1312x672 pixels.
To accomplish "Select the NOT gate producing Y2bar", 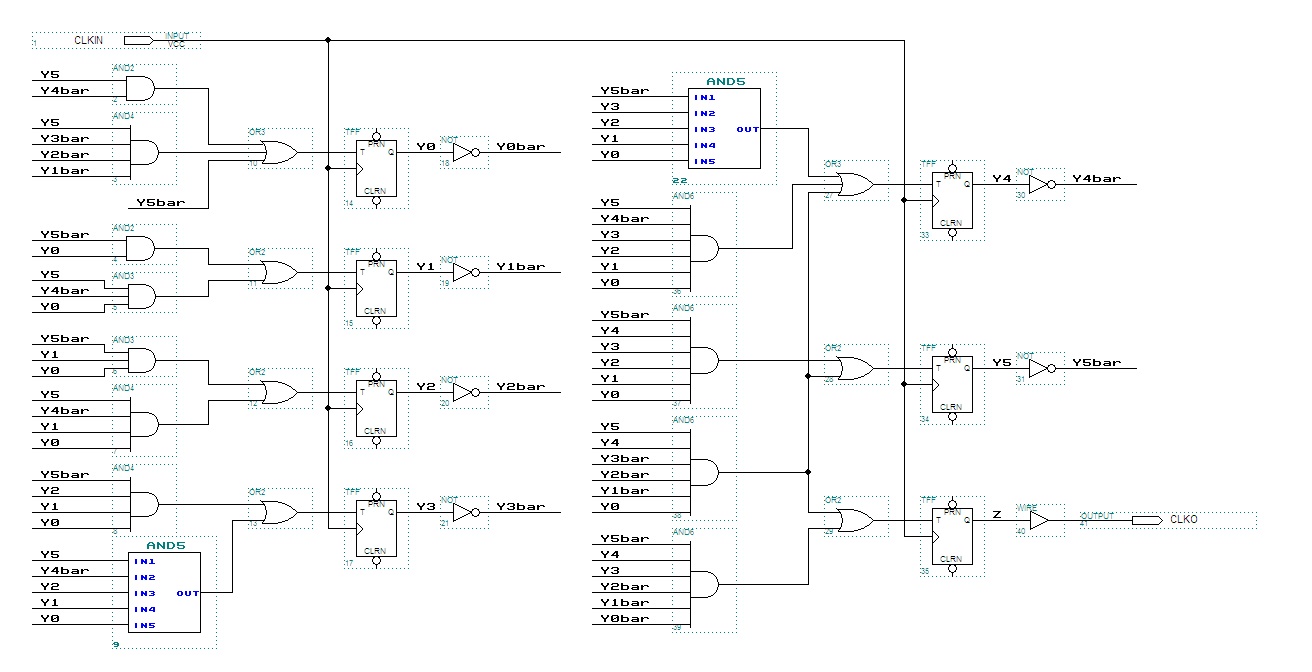I will pyautogui.click(x=465, y=393).
